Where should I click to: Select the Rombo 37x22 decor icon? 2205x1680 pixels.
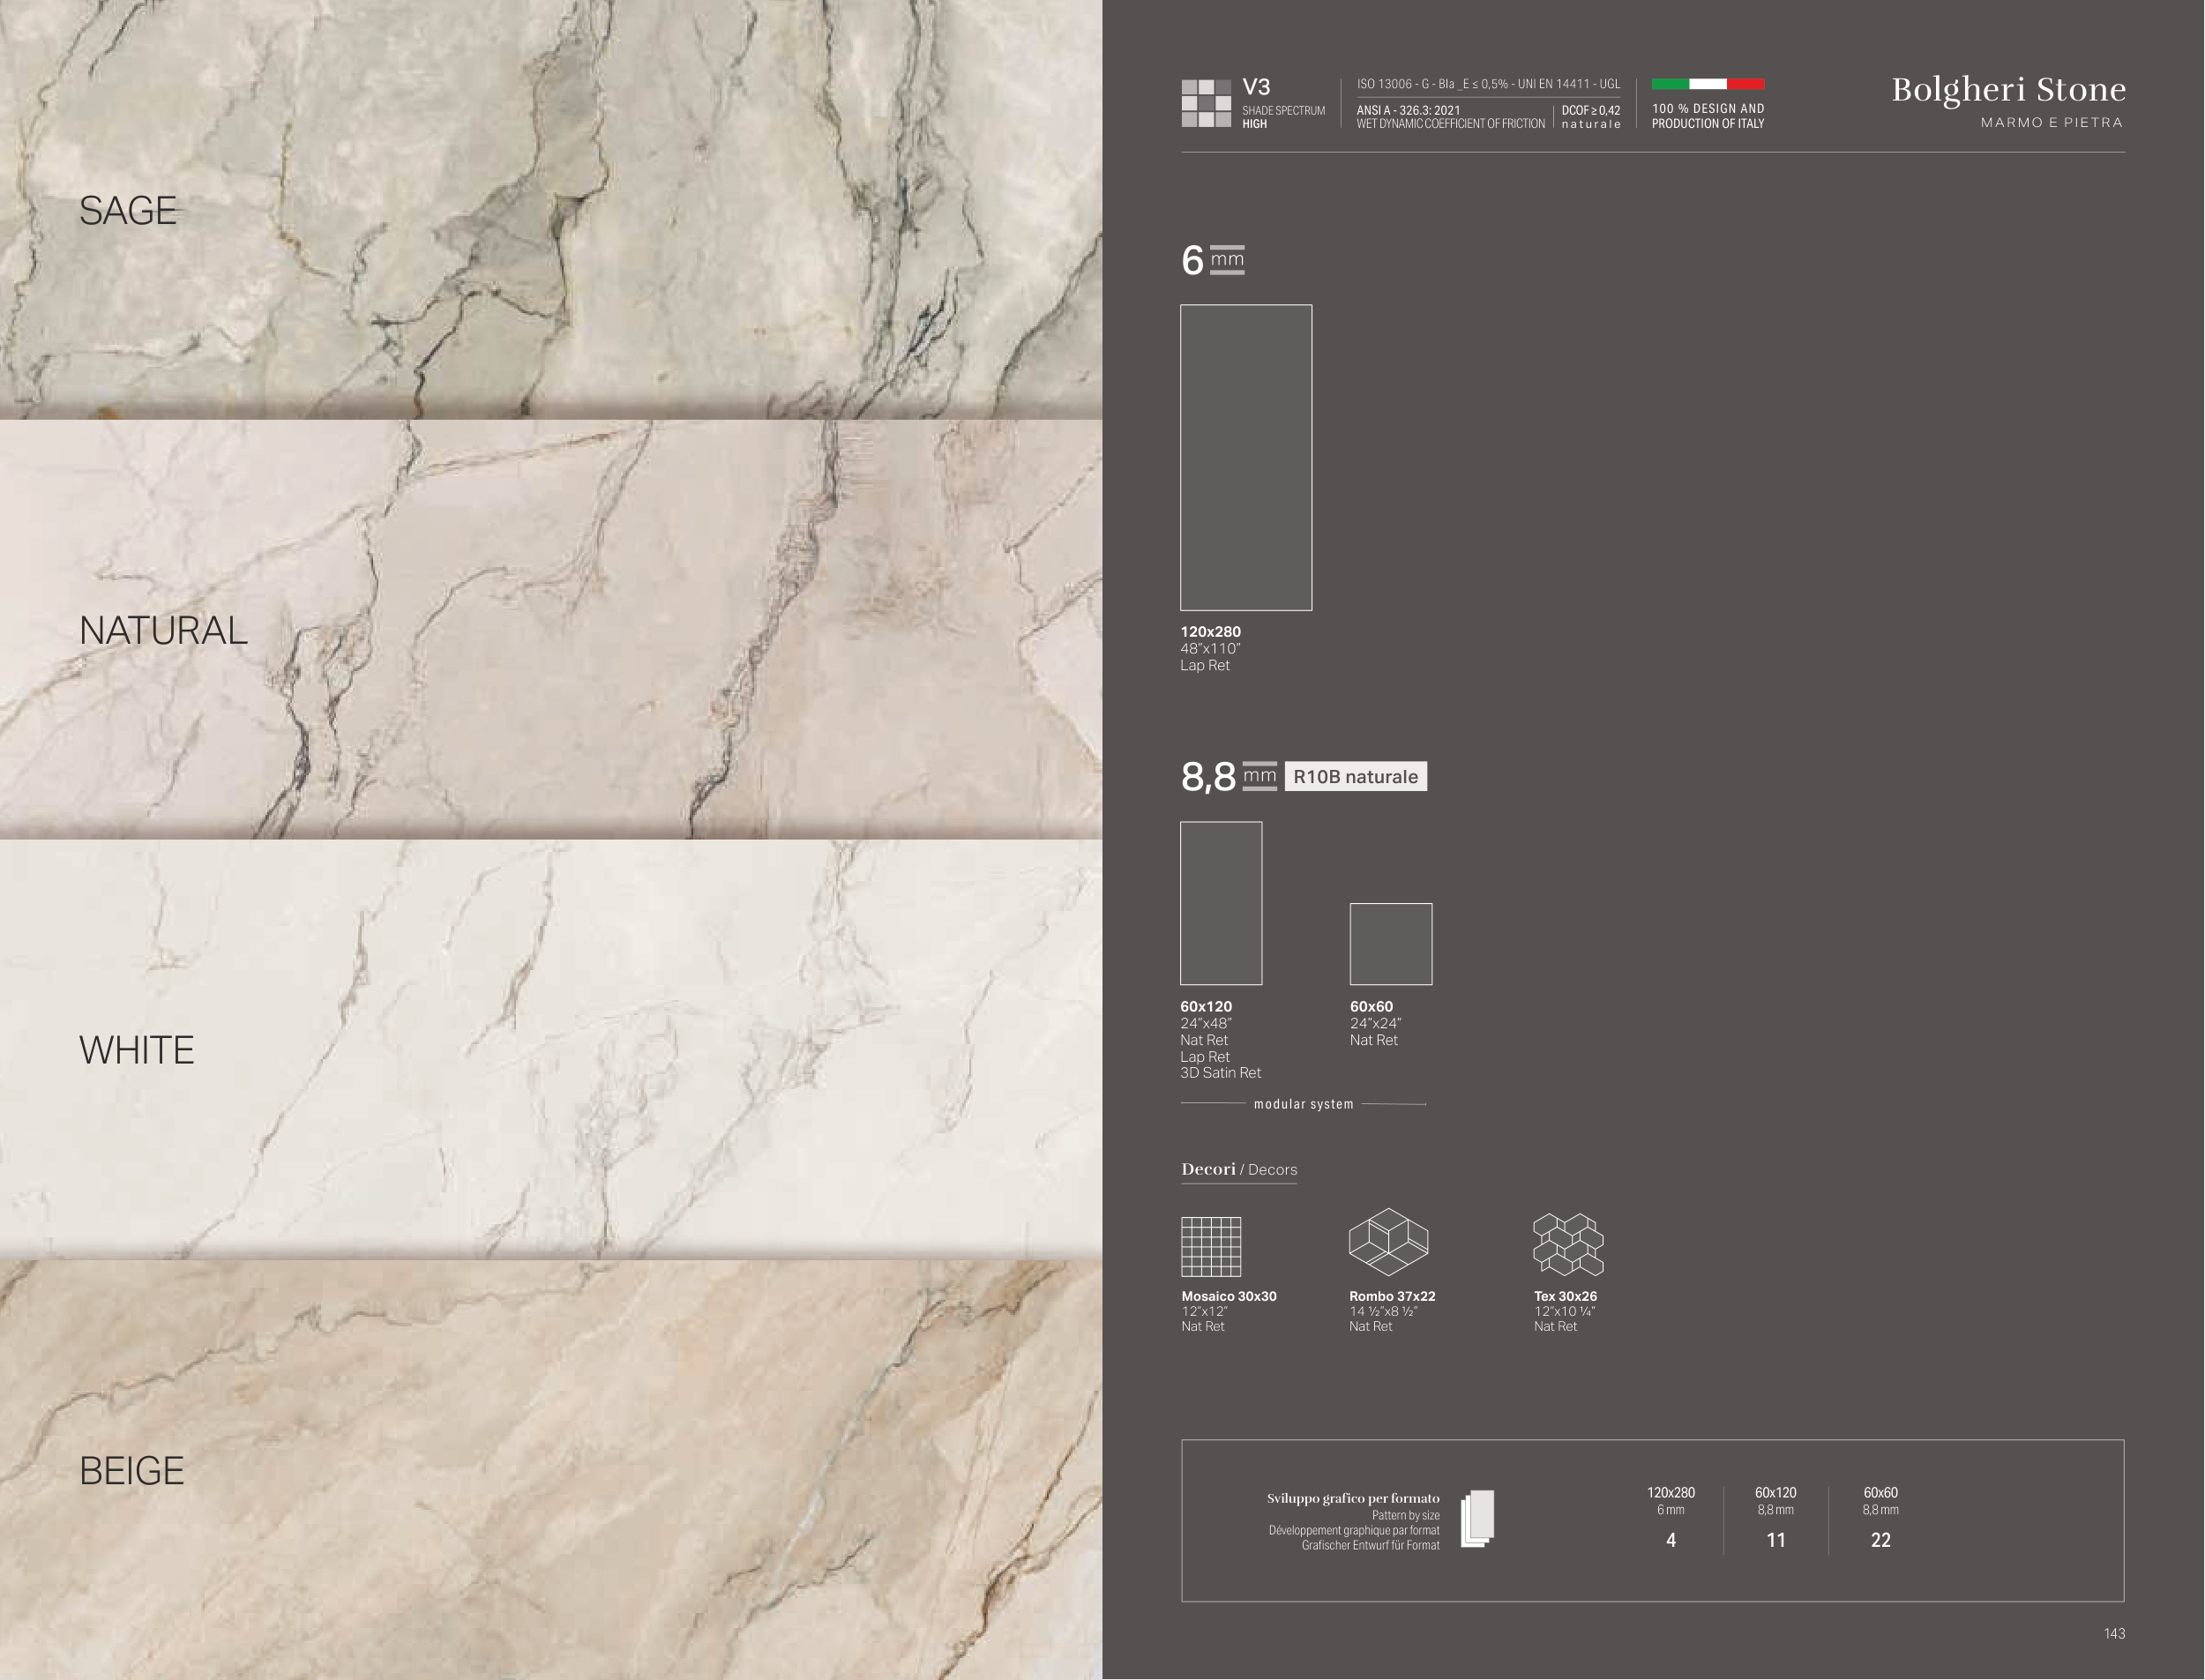tap(1388, 1241)
